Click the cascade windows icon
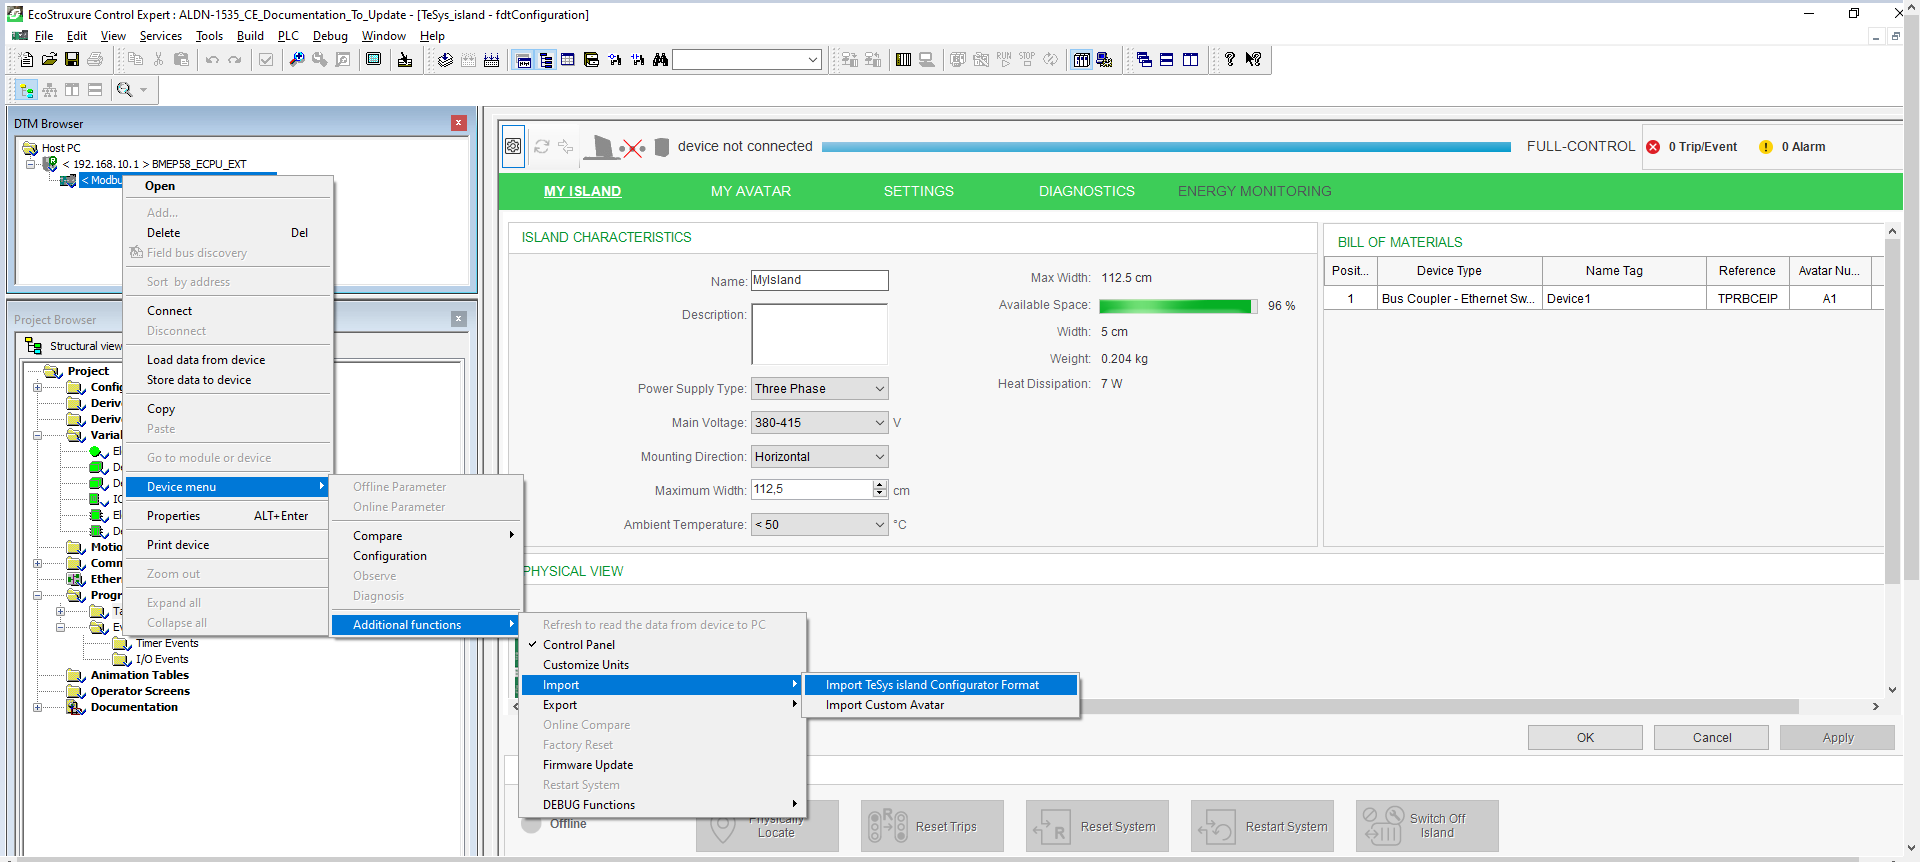This screenshot has width=1920, height=862. click(1144, 60)
